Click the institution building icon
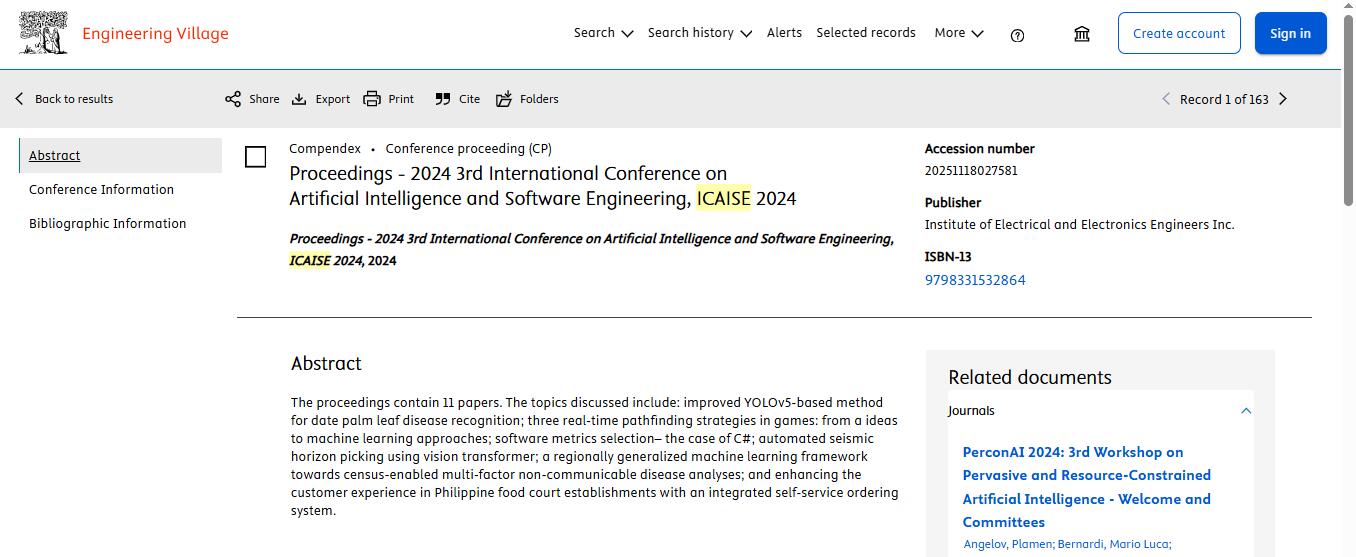1356x557 pixels. (x=1082, y=34)
